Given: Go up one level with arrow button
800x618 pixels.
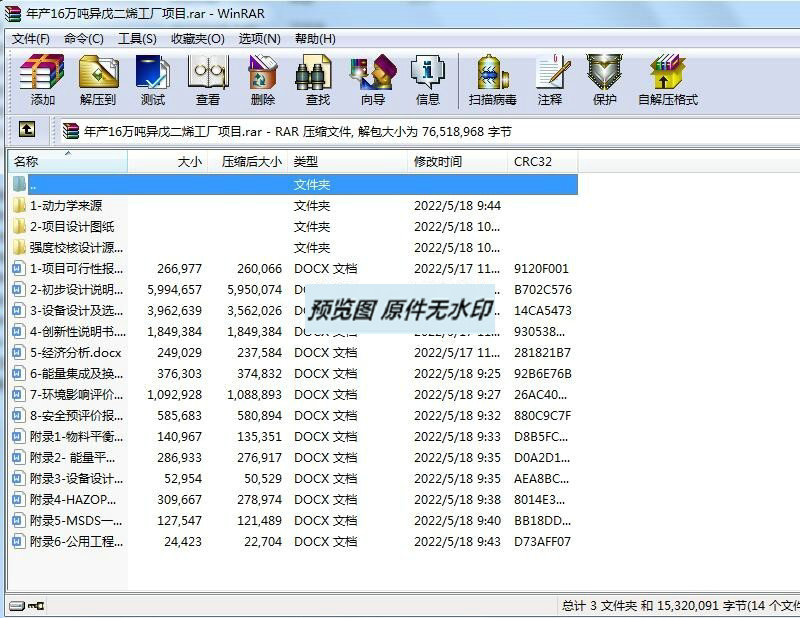Looking at the screenshot, I should (x=27, y=130).
